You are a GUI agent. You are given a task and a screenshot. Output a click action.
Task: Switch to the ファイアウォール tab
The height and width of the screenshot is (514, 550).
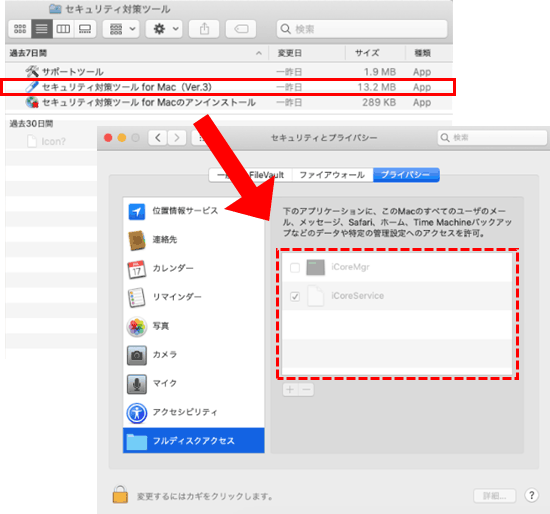pyautogui.click(x=332, y=175)
